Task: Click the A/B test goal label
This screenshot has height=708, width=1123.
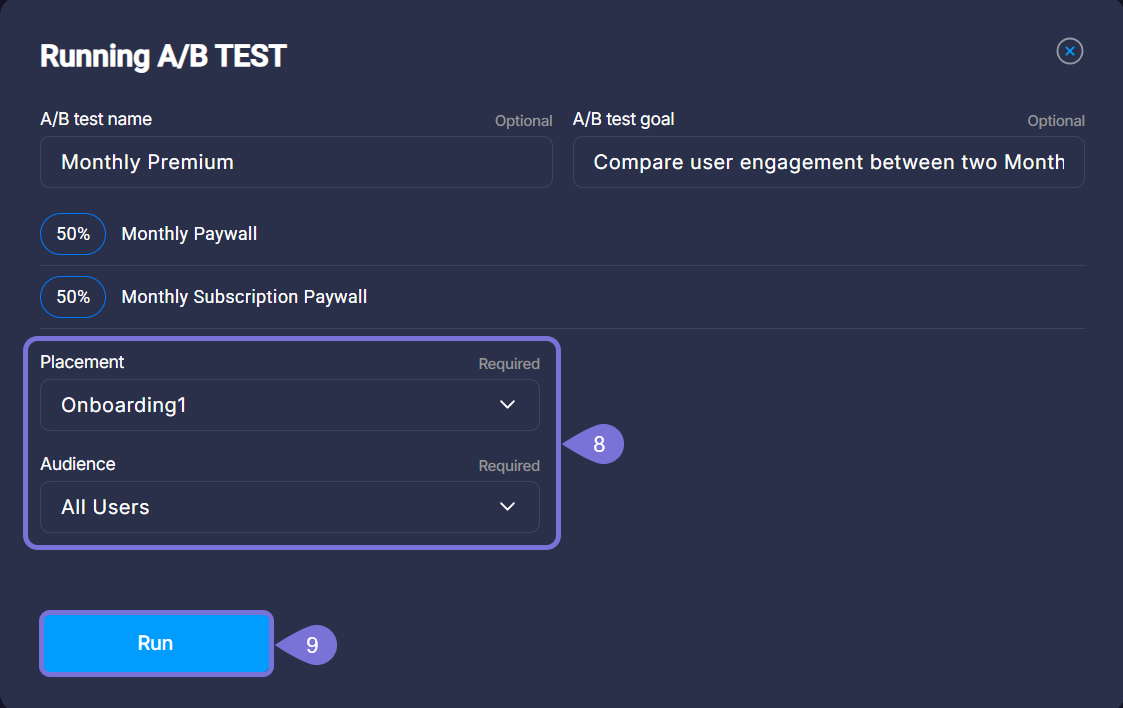Action: (623, 119)
